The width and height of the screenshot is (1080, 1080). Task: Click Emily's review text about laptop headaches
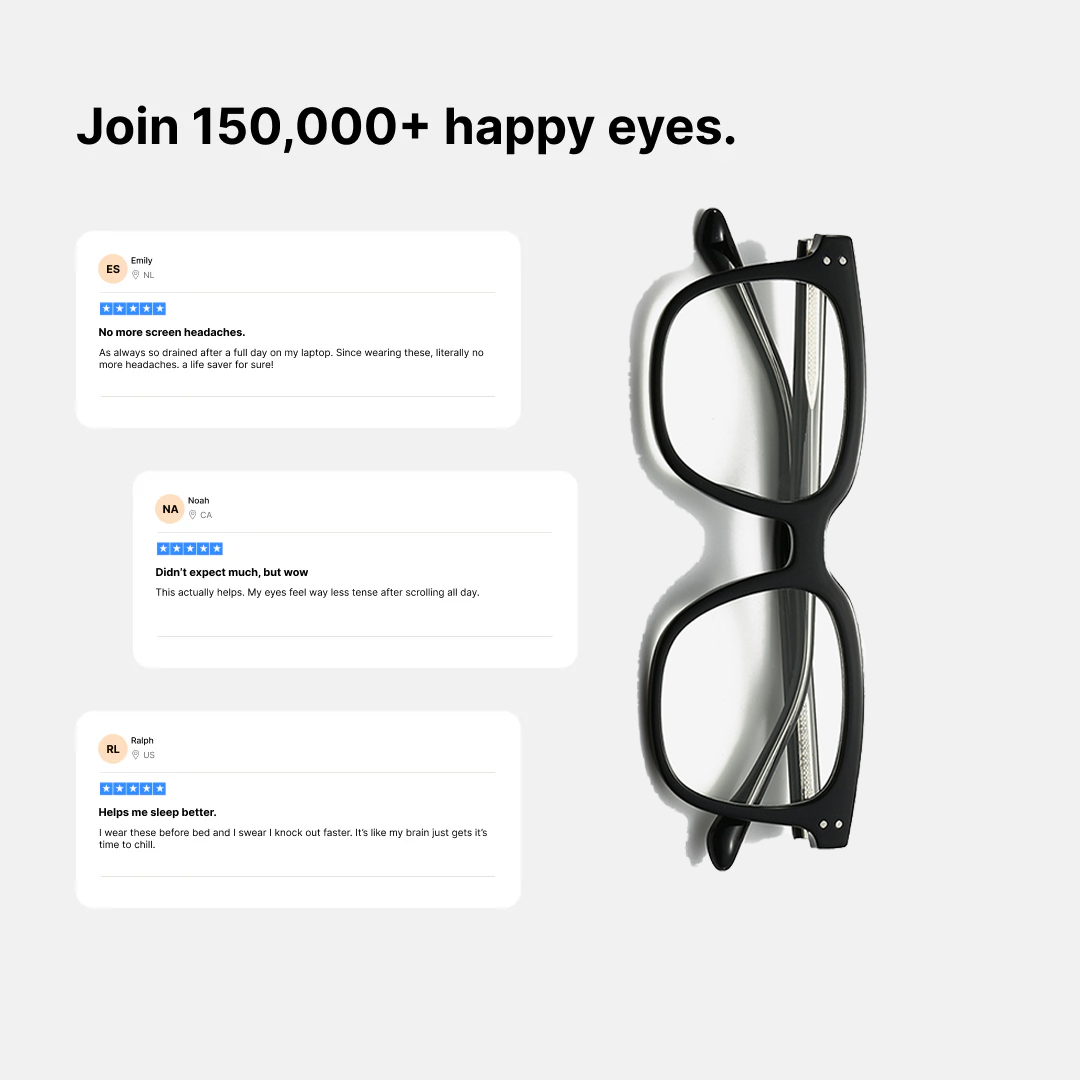[x=291, y=358]
